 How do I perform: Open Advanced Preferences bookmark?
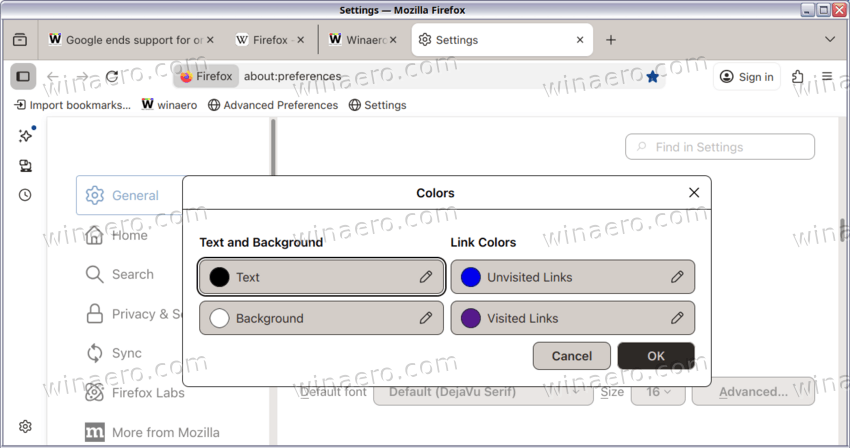pos(273,105)
